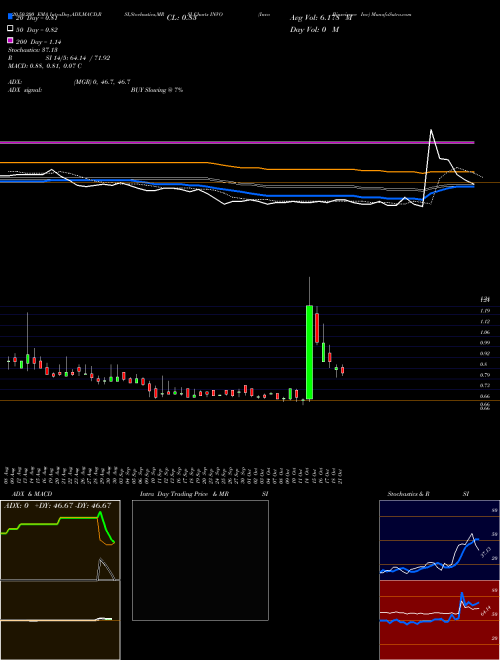This screenshot has width=500, height=660.
Task: Click the large green breakout candlestick
Action: coord(309,352)
